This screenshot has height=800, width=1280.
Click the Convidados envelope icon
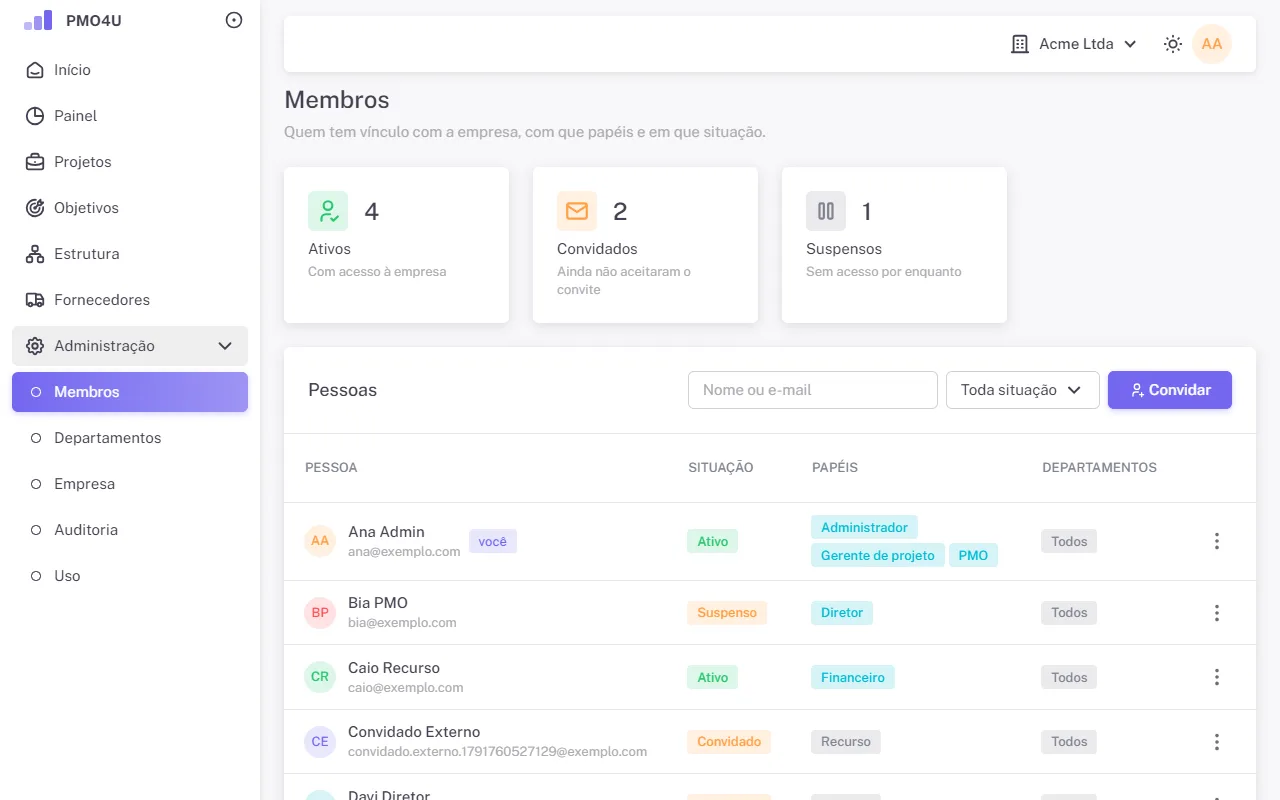tap(577, 211)
